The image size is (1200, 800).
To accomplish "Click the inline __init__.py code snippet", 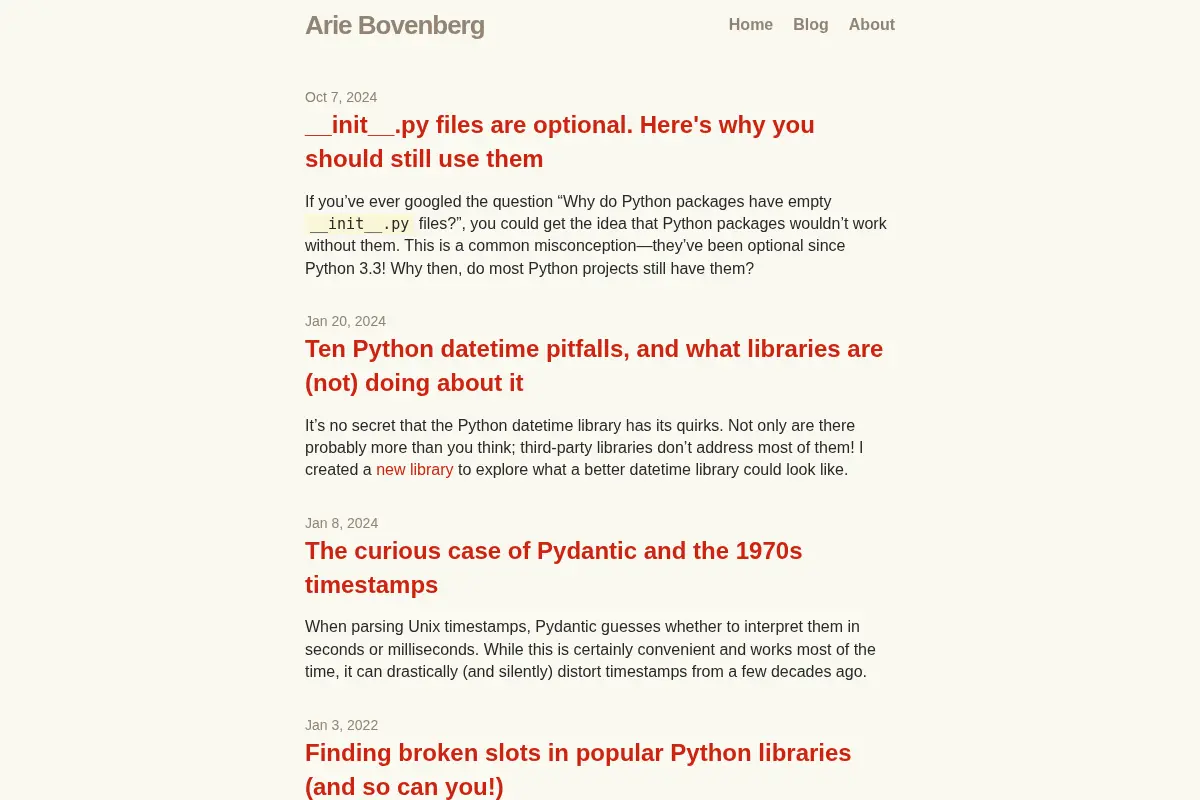I will click(x=360, y=224).
